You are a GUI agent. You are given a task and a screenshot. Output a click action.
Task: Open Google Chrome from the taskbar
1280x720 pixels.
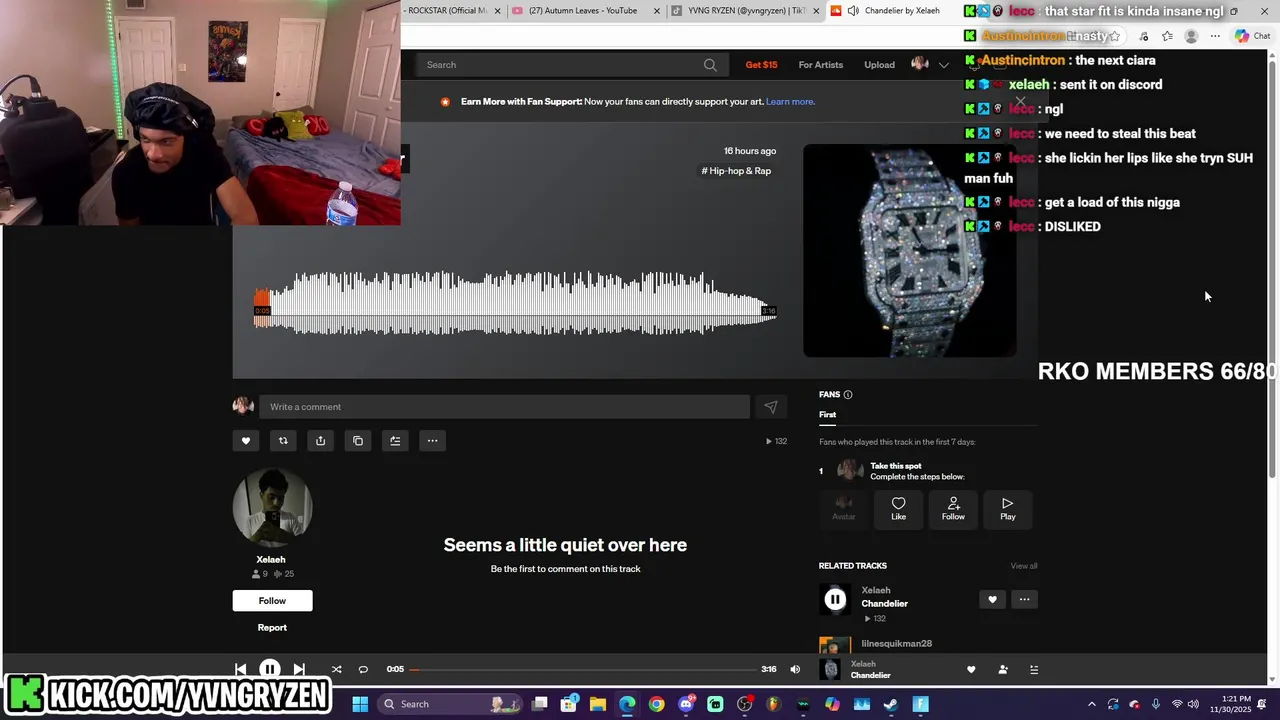(x=656, y=704)
